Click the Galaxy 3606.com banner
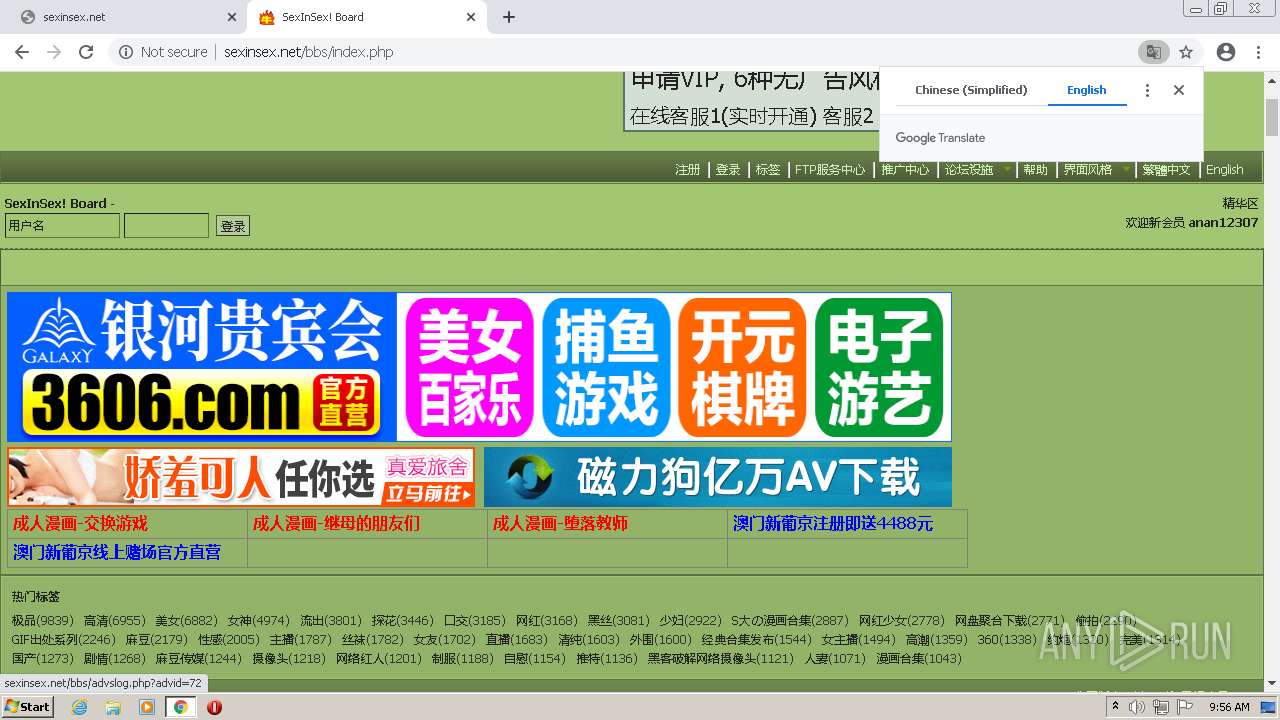Image resolution: width=1280 pixels, height=720 pixels. pyautogui.click(x=202, y=367)
